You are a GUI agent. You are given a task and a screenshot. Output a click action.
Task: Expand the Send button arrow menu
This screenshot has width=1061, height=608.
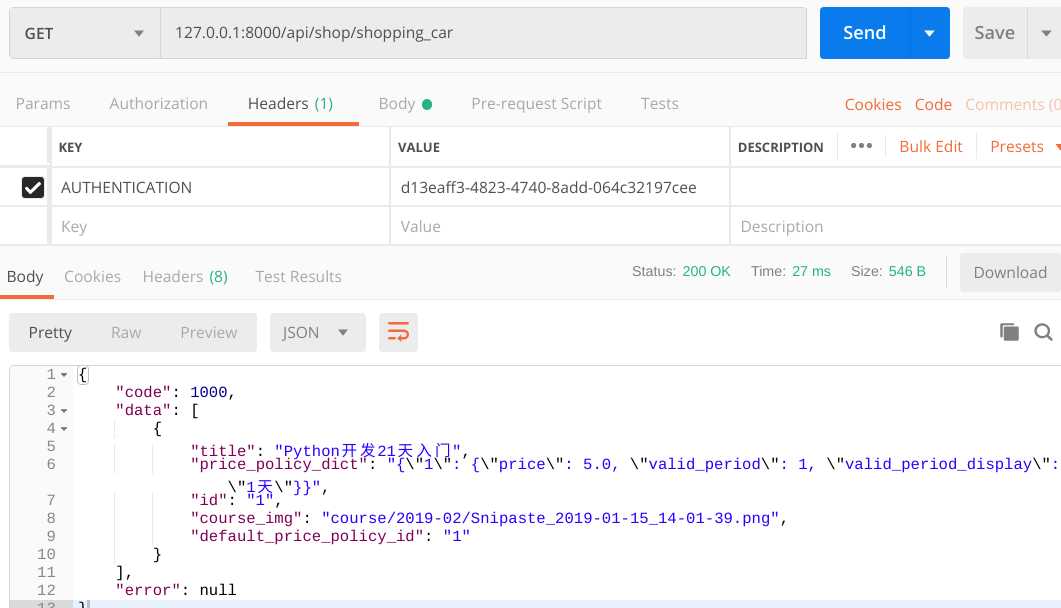coord(930,33)
